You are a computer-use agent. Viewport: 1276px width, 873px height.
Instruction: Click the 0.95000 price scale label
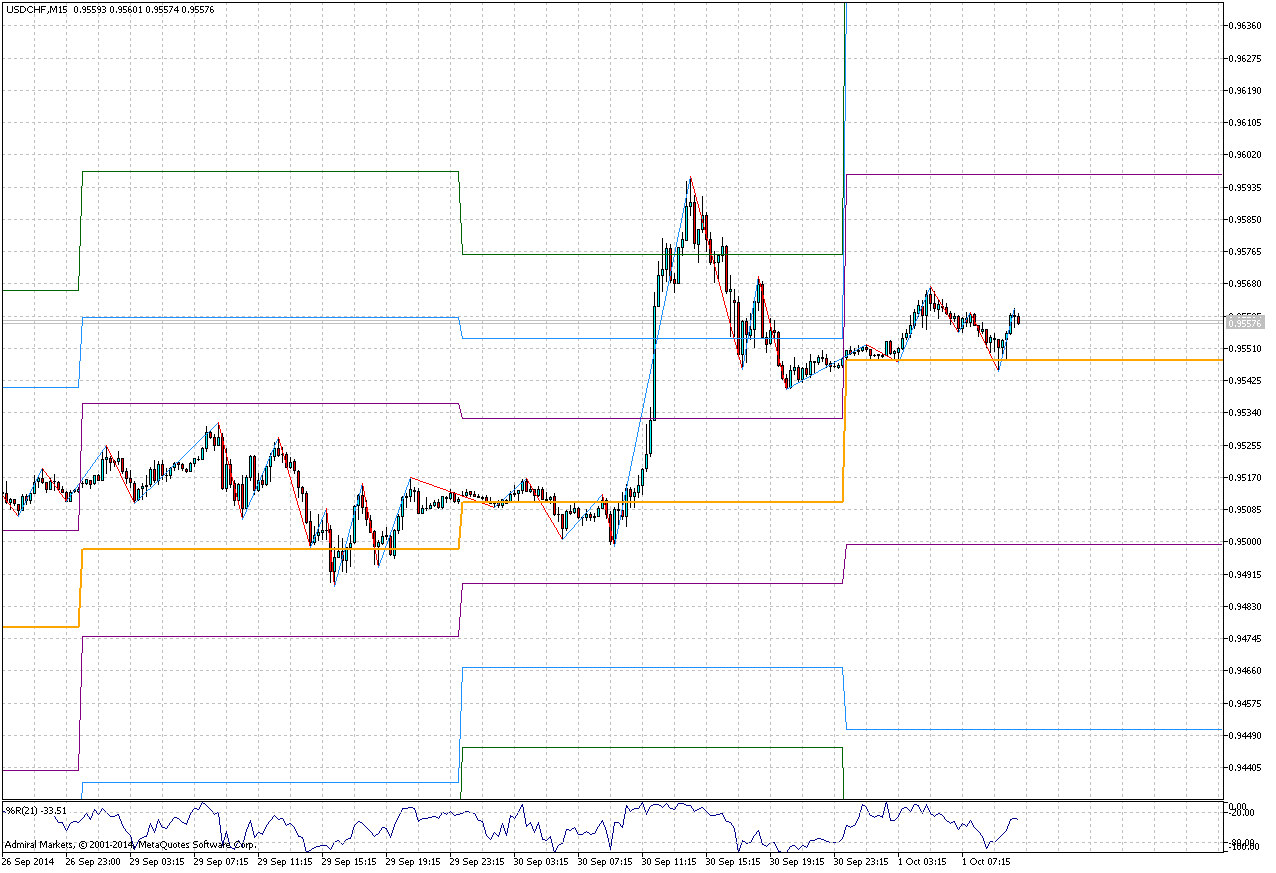(x=1246, y=542)
